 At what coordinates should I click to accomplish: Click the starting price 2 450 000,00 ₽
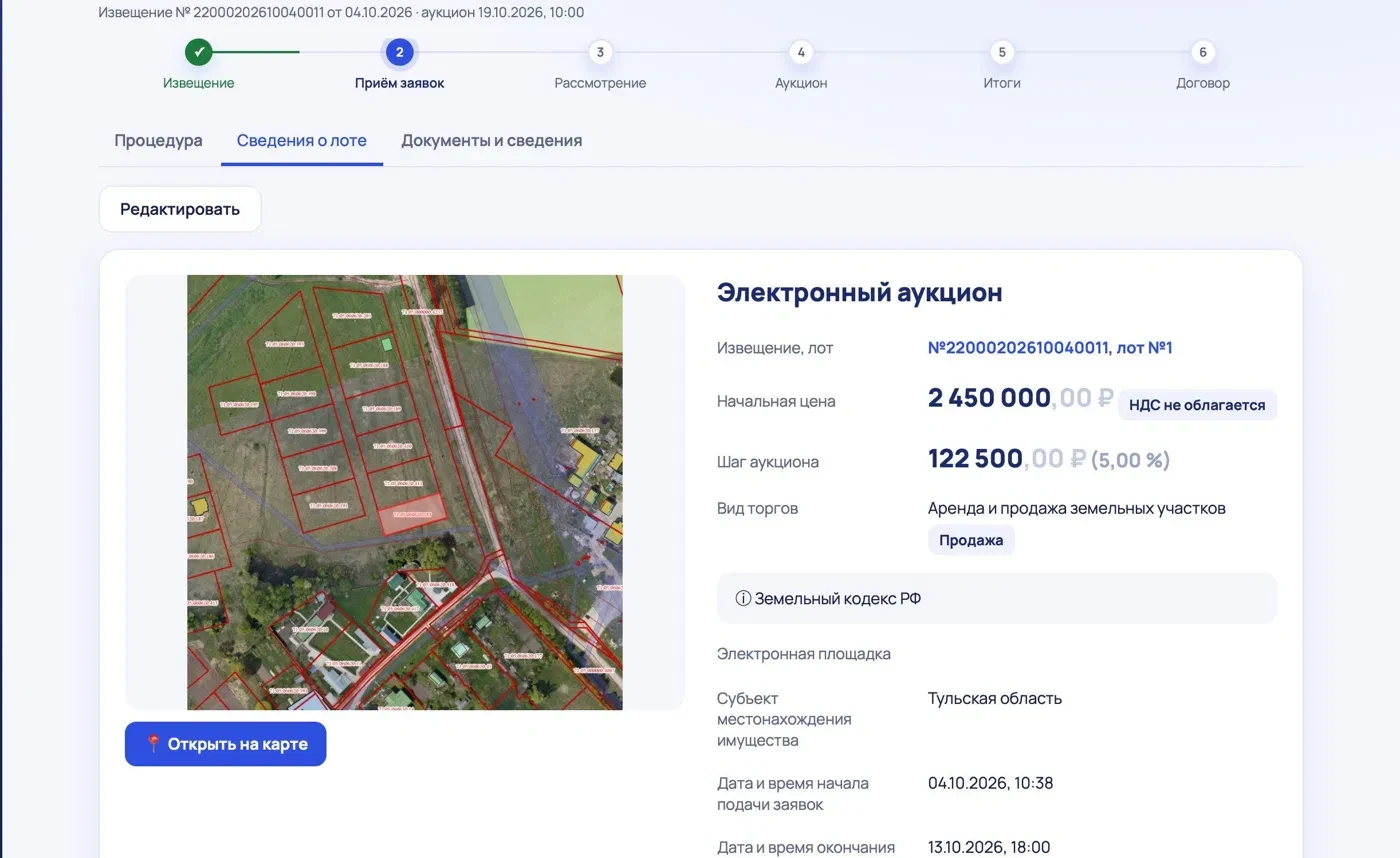[1020, 398]
